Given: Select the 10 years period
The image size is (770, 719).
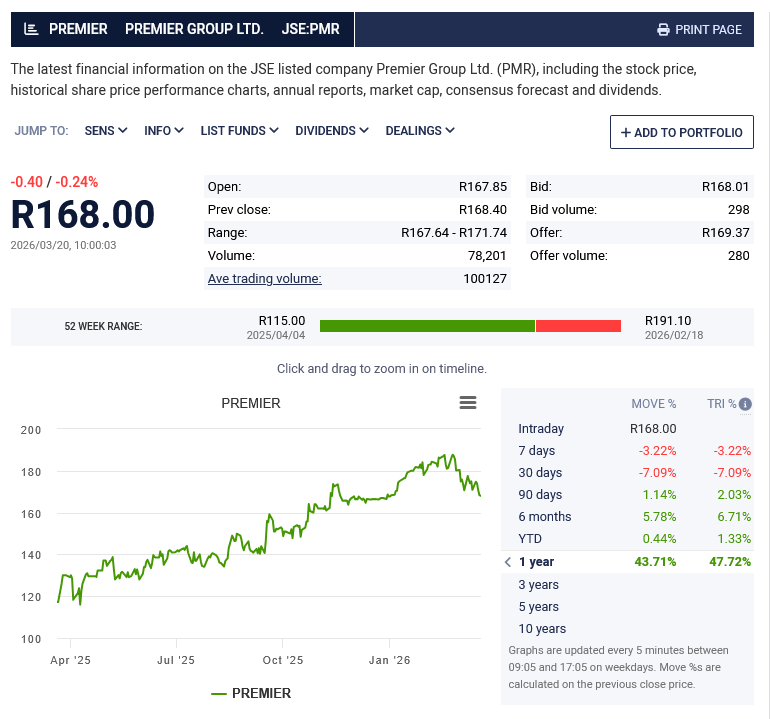Looking at the screenshot, I should pyautogui.click(x=627, y=629).
